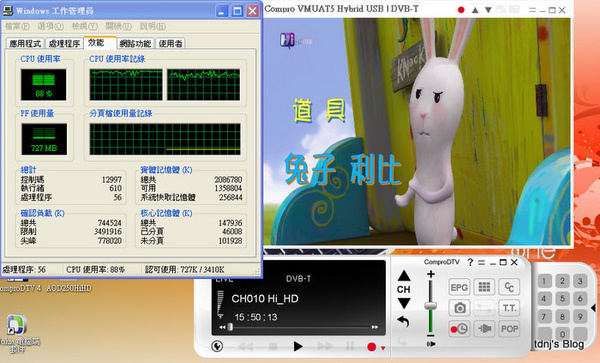Open the 關機(U) menu in Task Manager
This screenshot has height=363, width=600.
pyautogui.click(x=118, y=26)
